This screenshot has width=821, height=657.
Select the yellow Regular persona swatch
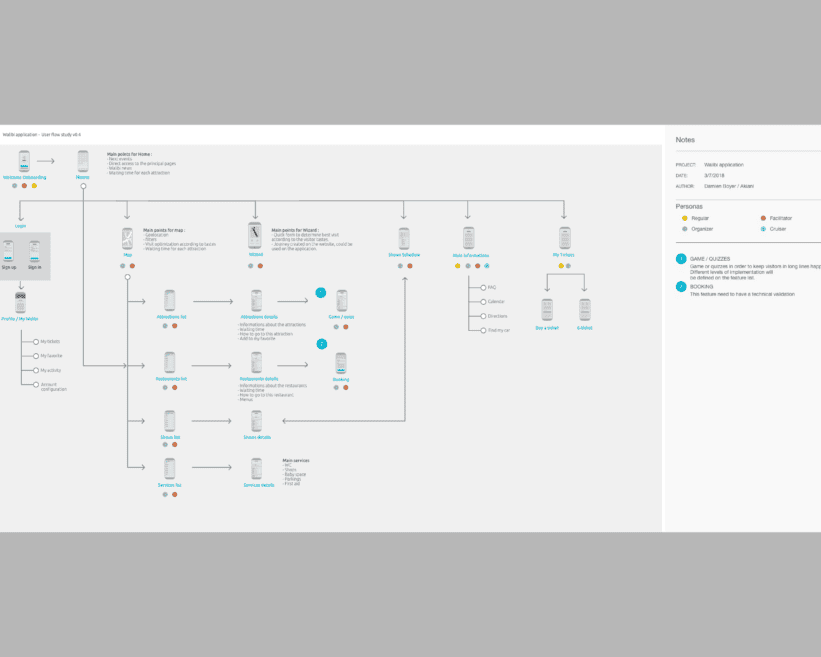(684, 218)
